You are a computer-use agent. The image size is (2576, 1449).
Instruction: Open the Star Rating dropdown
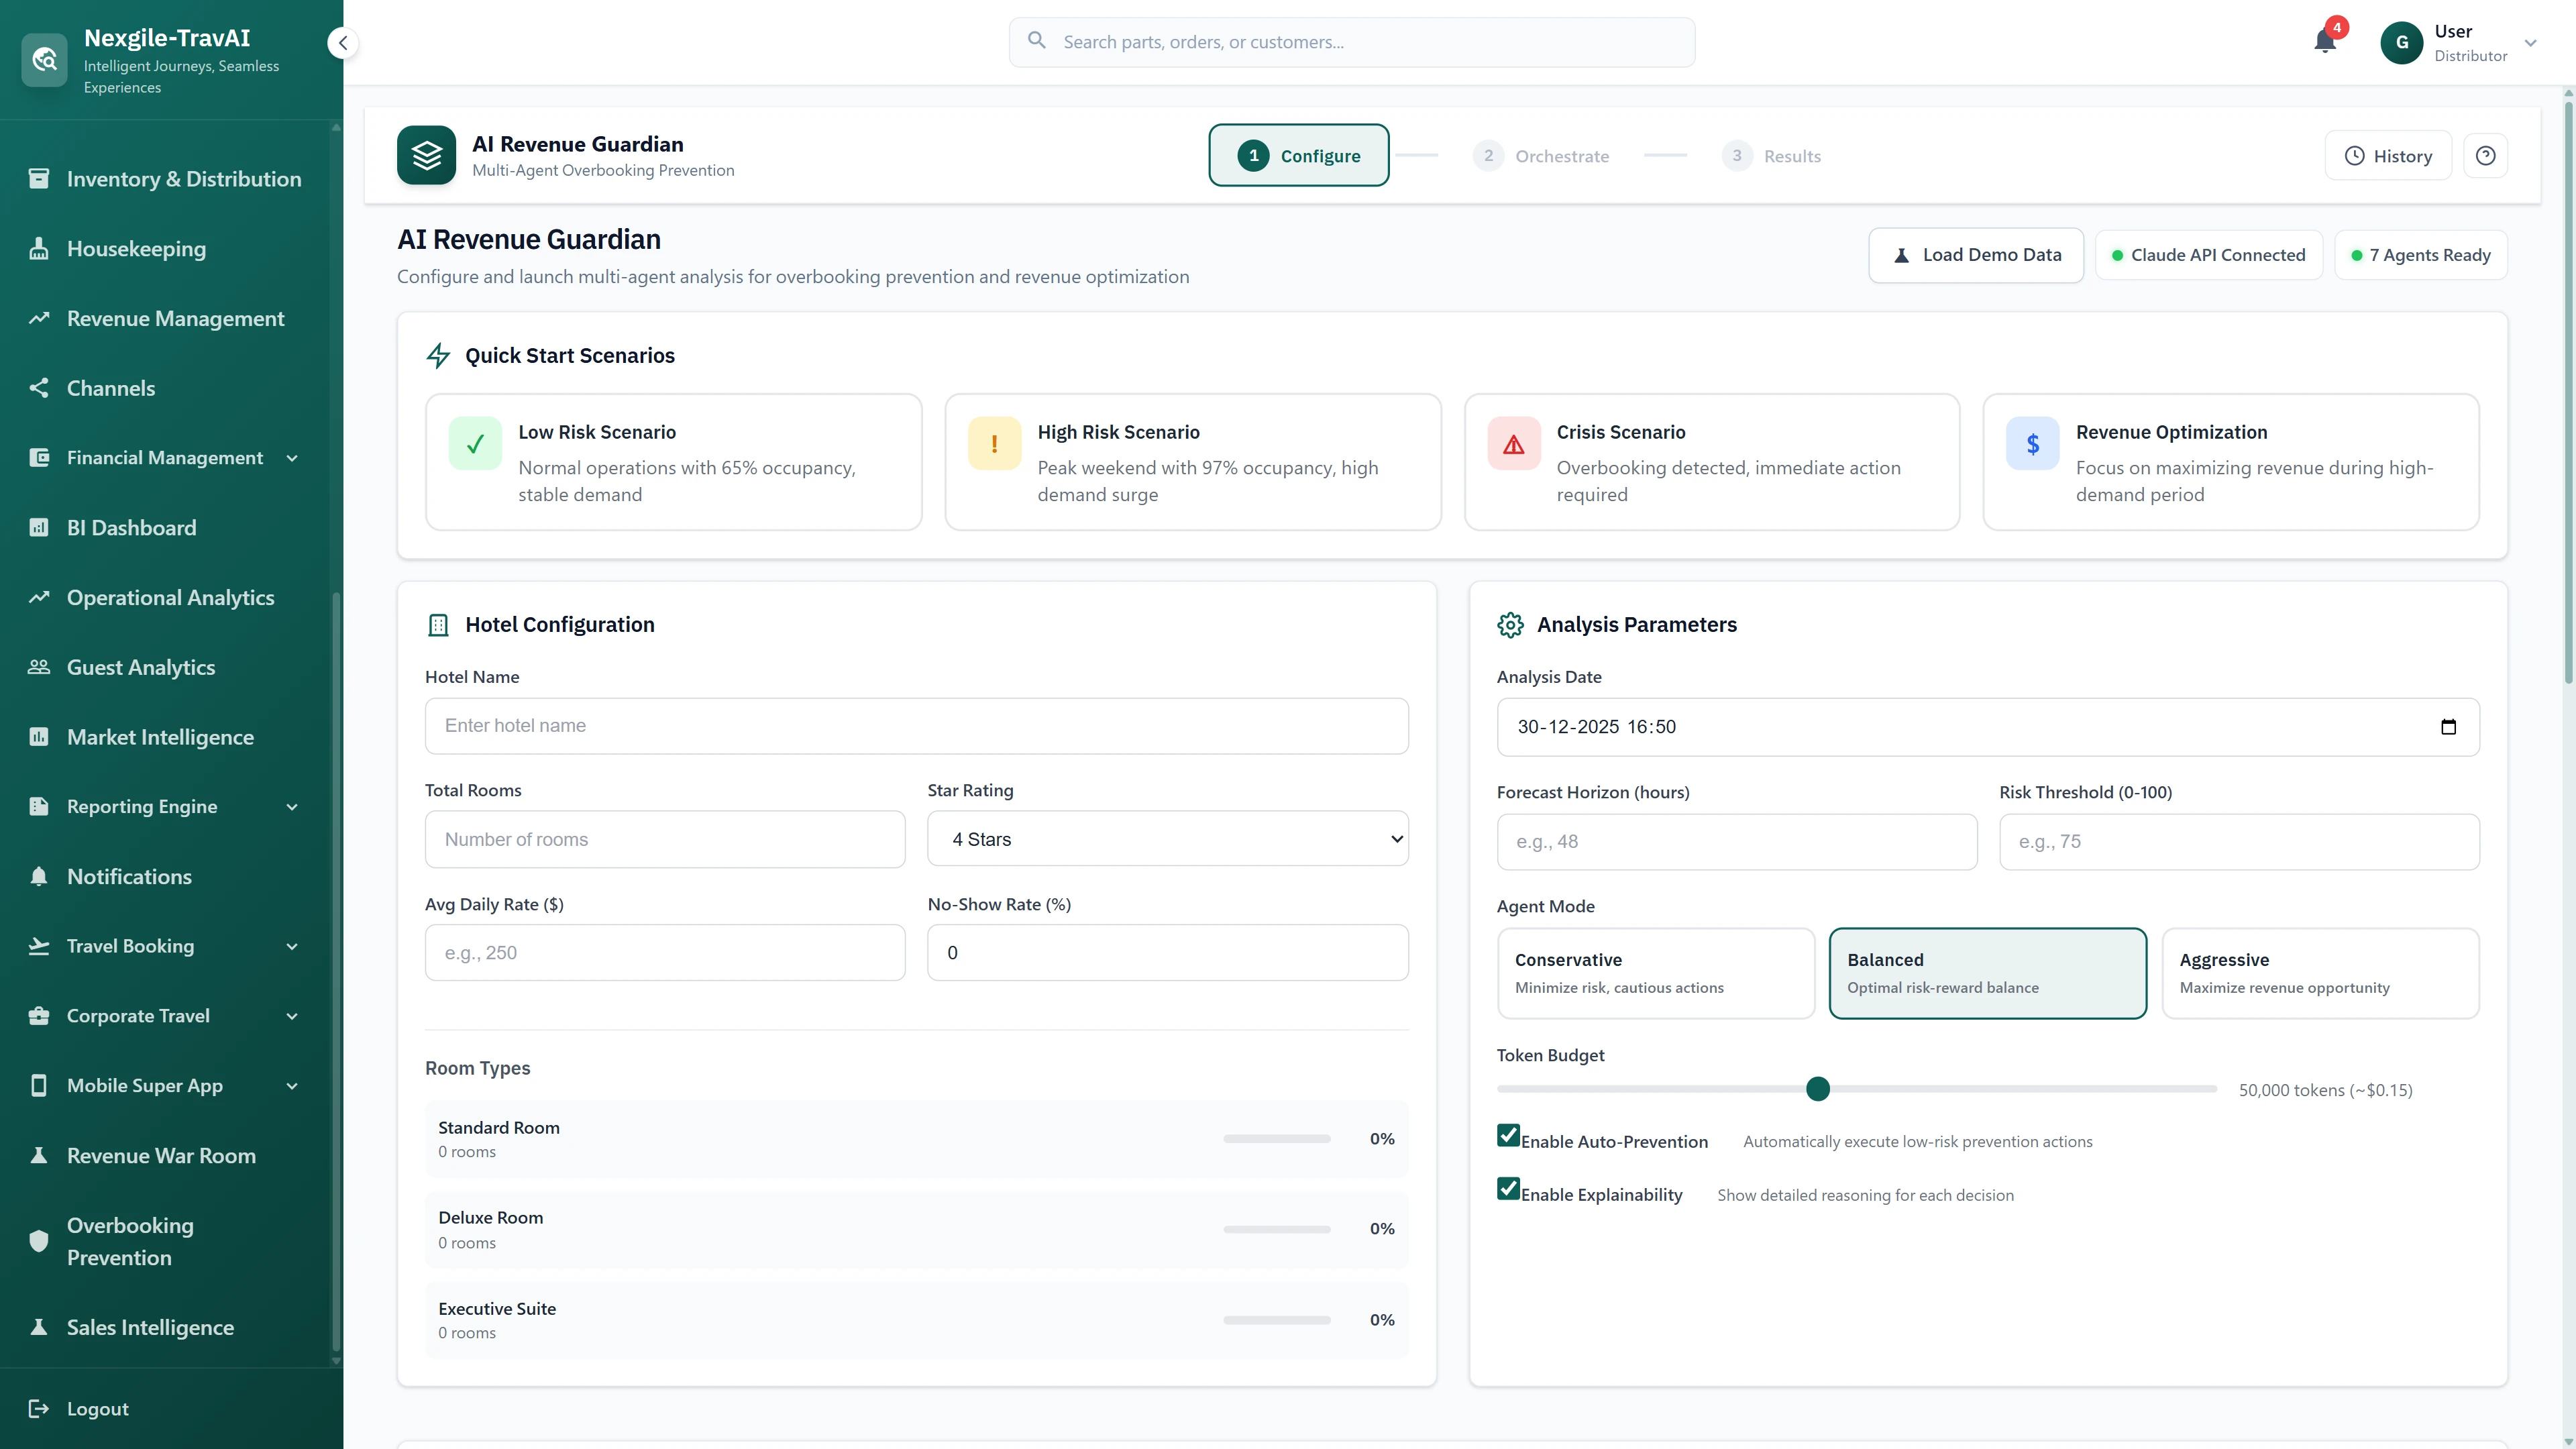pyautogui.click(x=1167, y=839)
